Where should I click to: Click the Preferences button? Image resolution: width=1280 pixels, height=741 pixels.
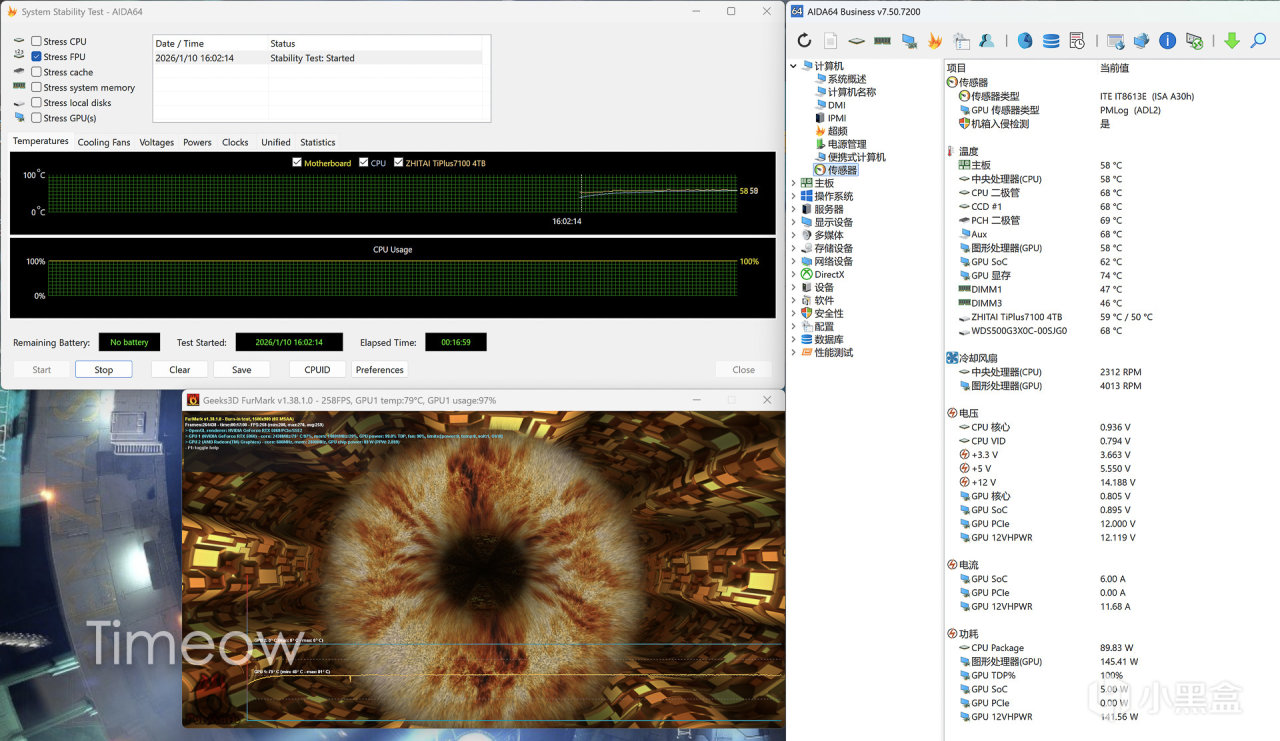pos(380,369)
